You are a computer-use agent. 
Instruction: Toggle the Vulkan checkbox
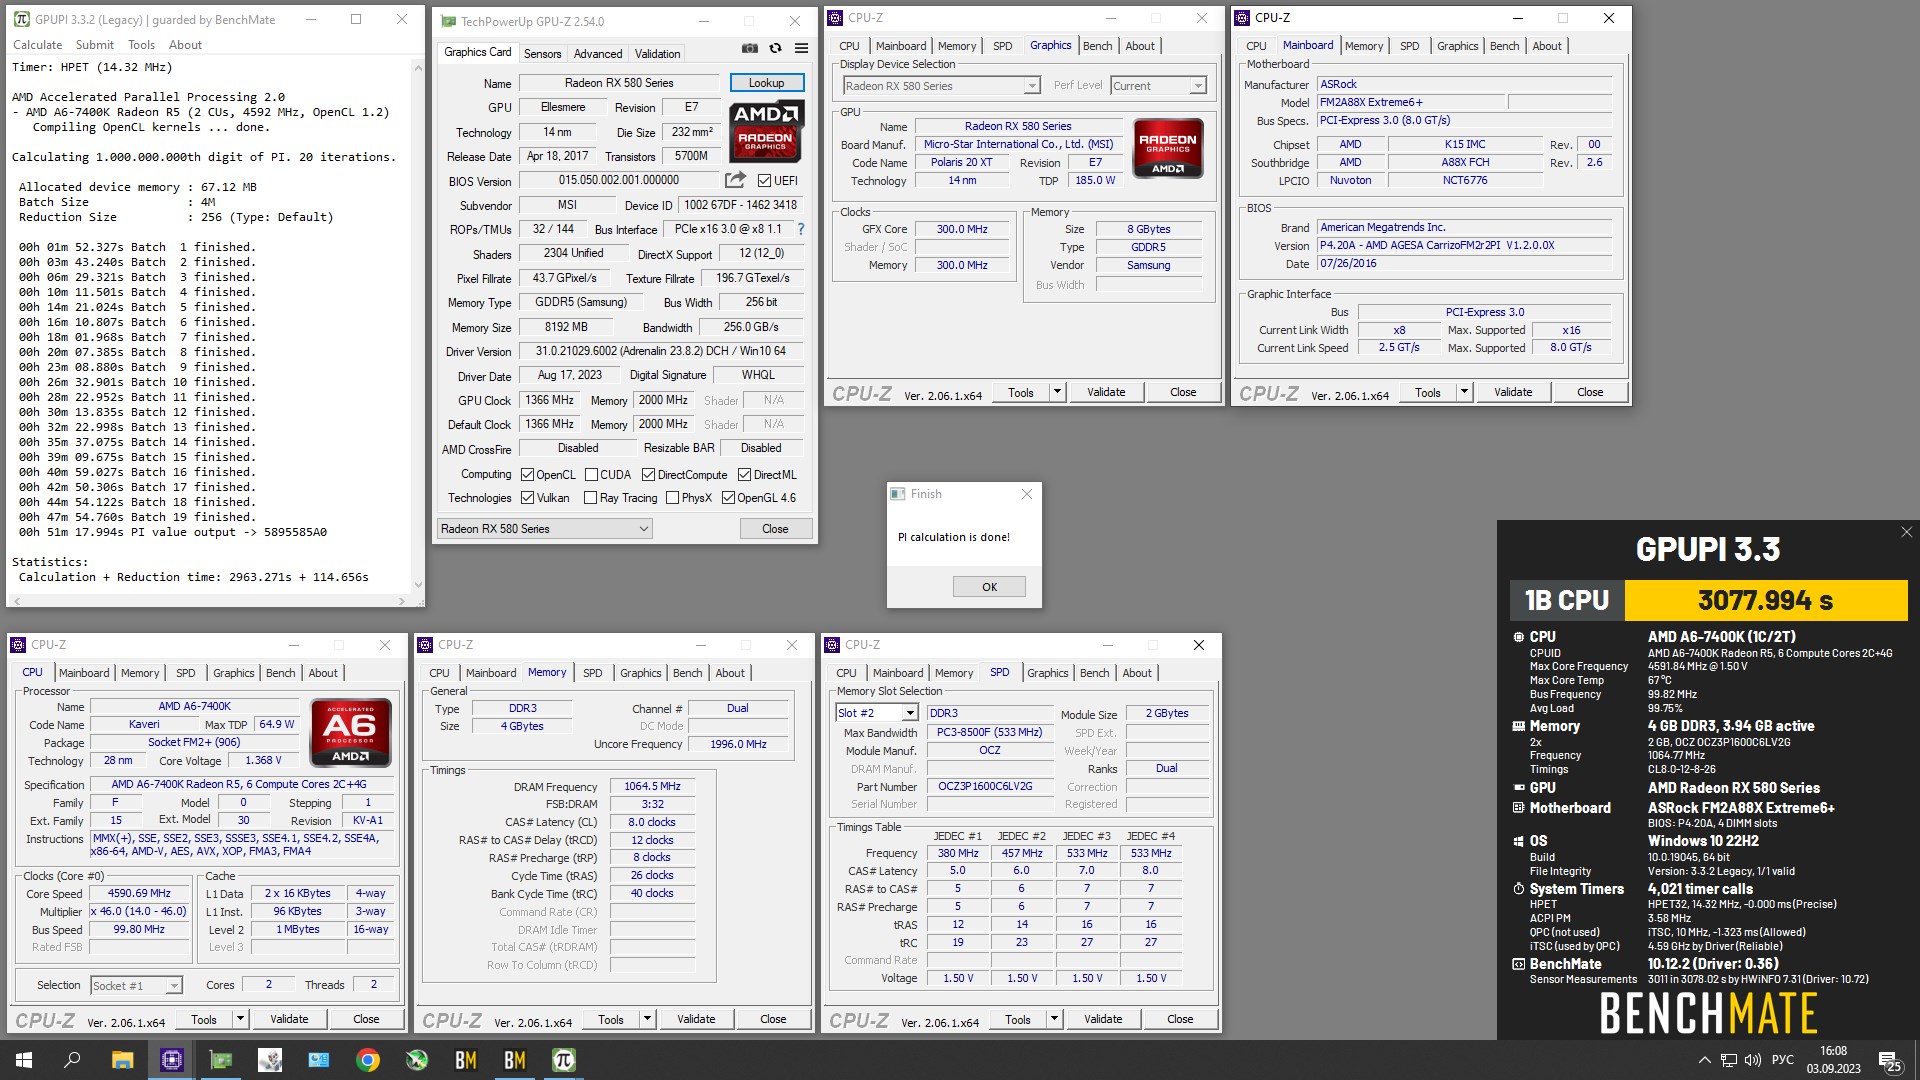pyautogui.click(x=527, y=498)
